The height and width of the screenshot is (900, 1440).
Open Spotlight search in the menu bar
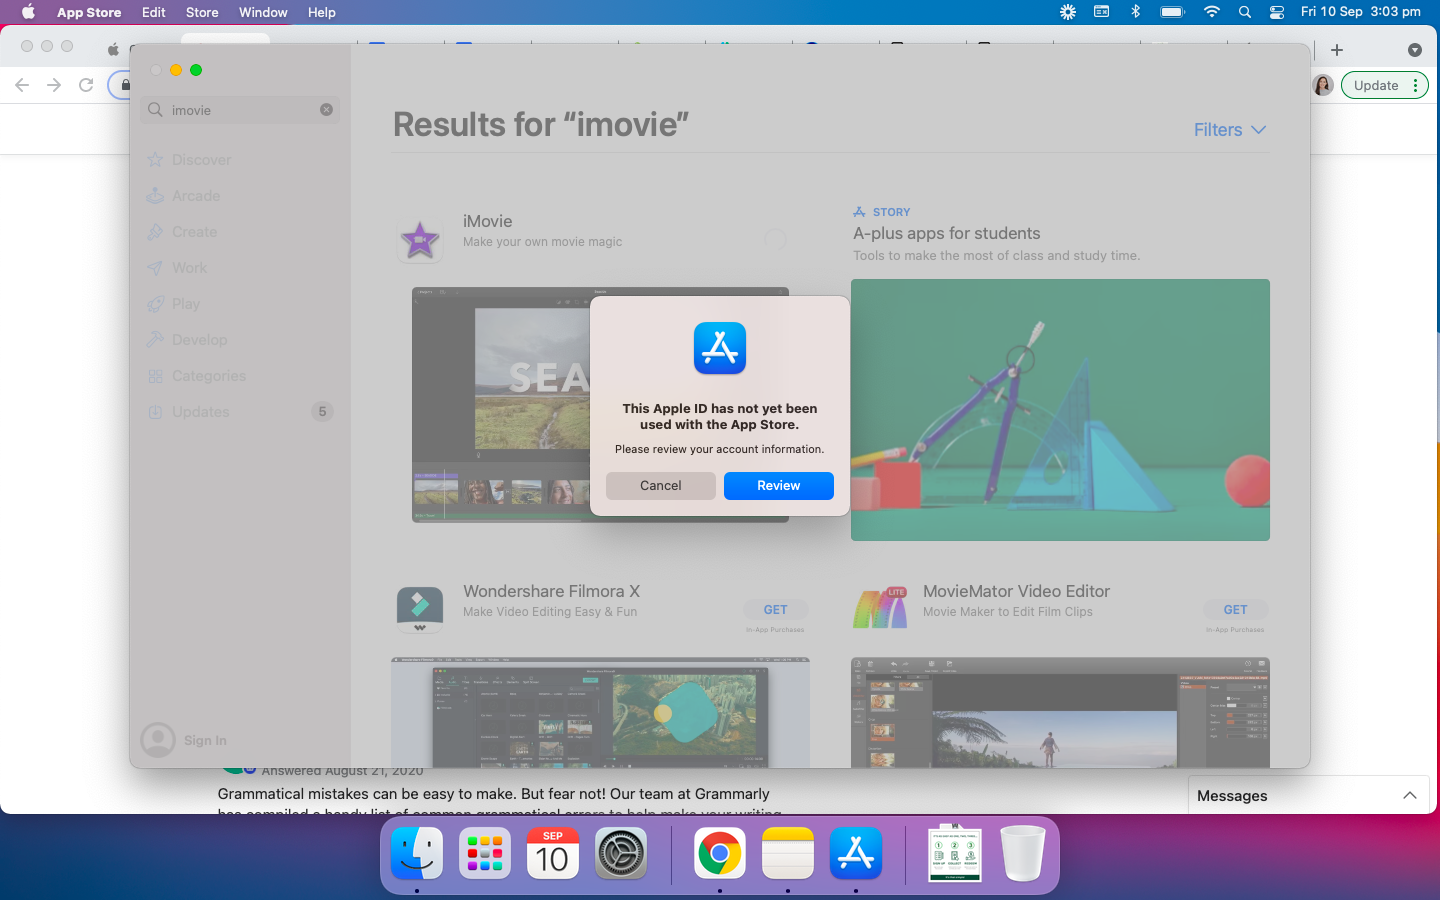pyautogui.click(x=1245, y=12)
